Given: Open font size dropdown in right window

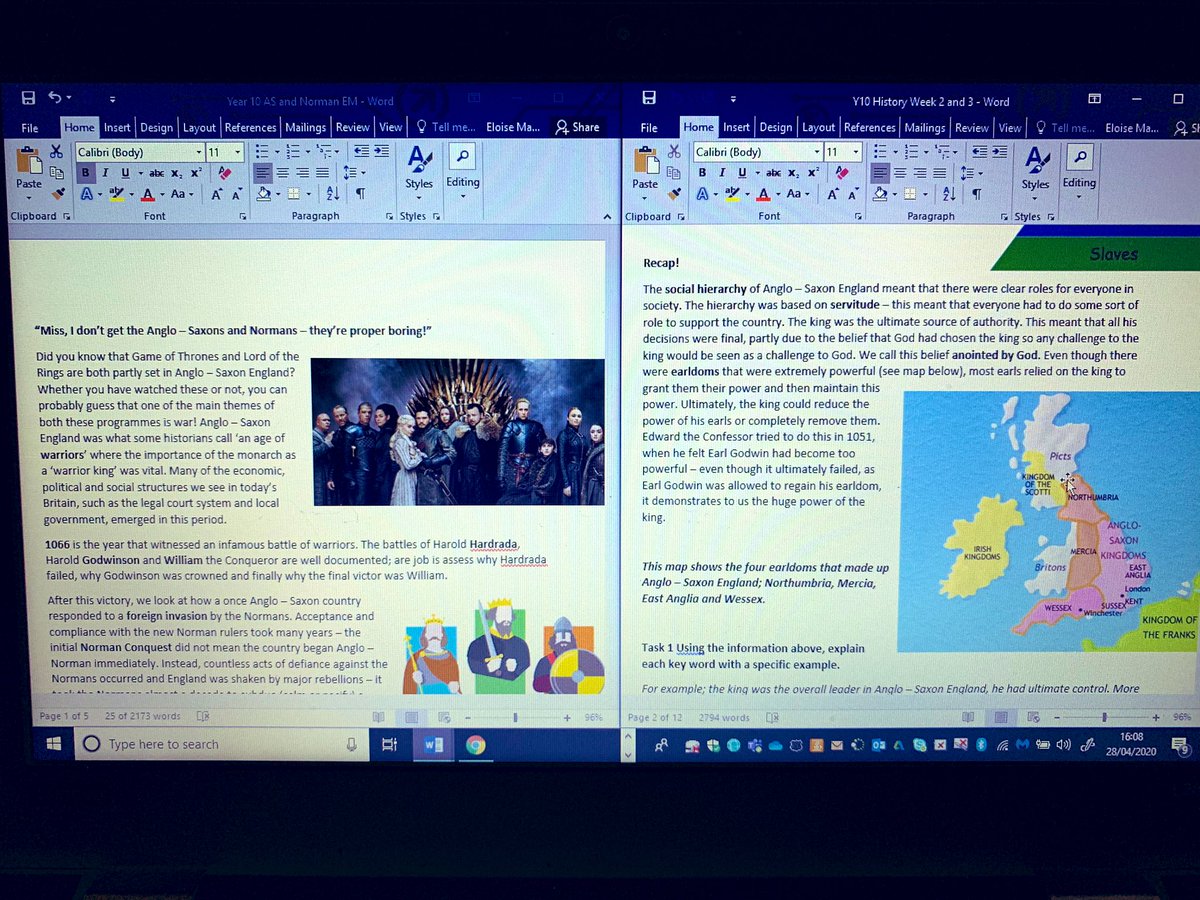Looking at the screenshot, I should click(x=855, y=152).
